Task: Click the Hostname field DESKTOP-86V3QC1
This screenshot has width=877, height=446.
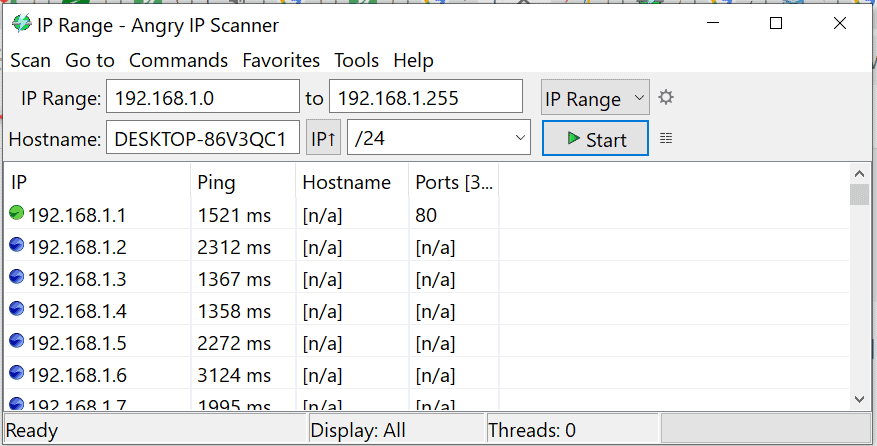Action: point(202,138)
